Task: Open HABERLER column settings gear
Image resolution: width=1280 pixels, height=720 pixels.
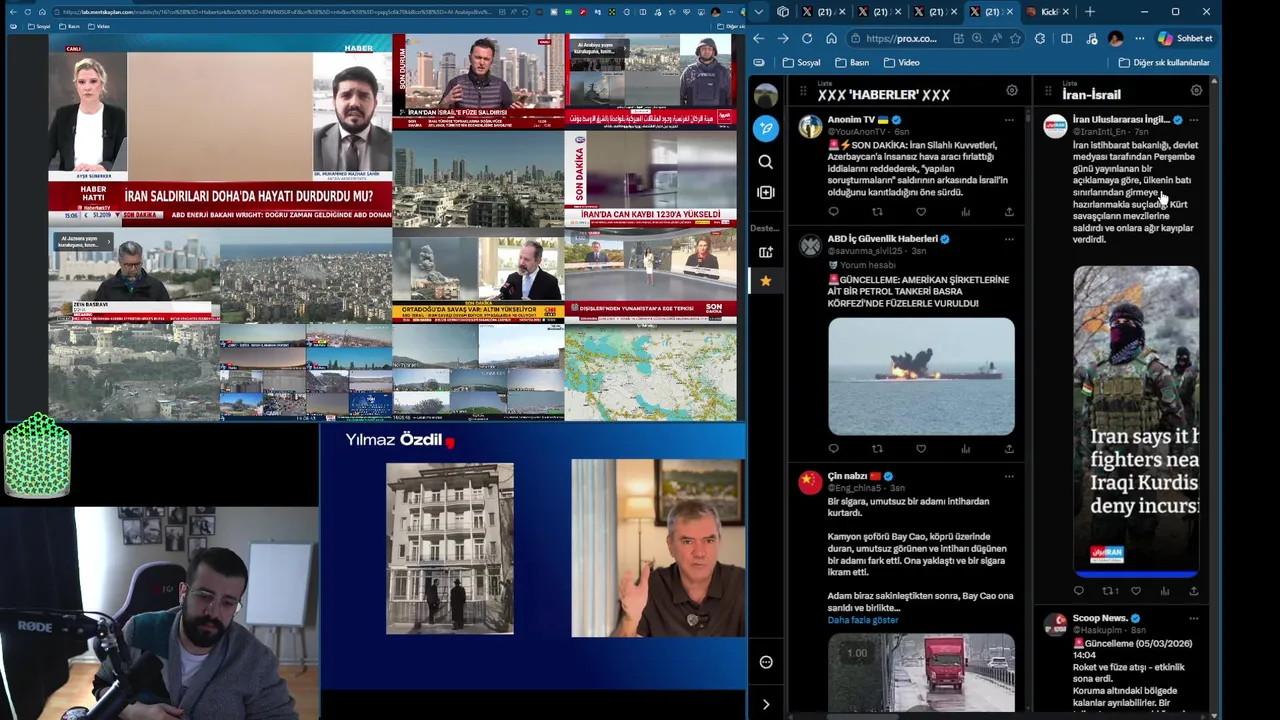Action: pyautogui.click(x=1012, y=91)
